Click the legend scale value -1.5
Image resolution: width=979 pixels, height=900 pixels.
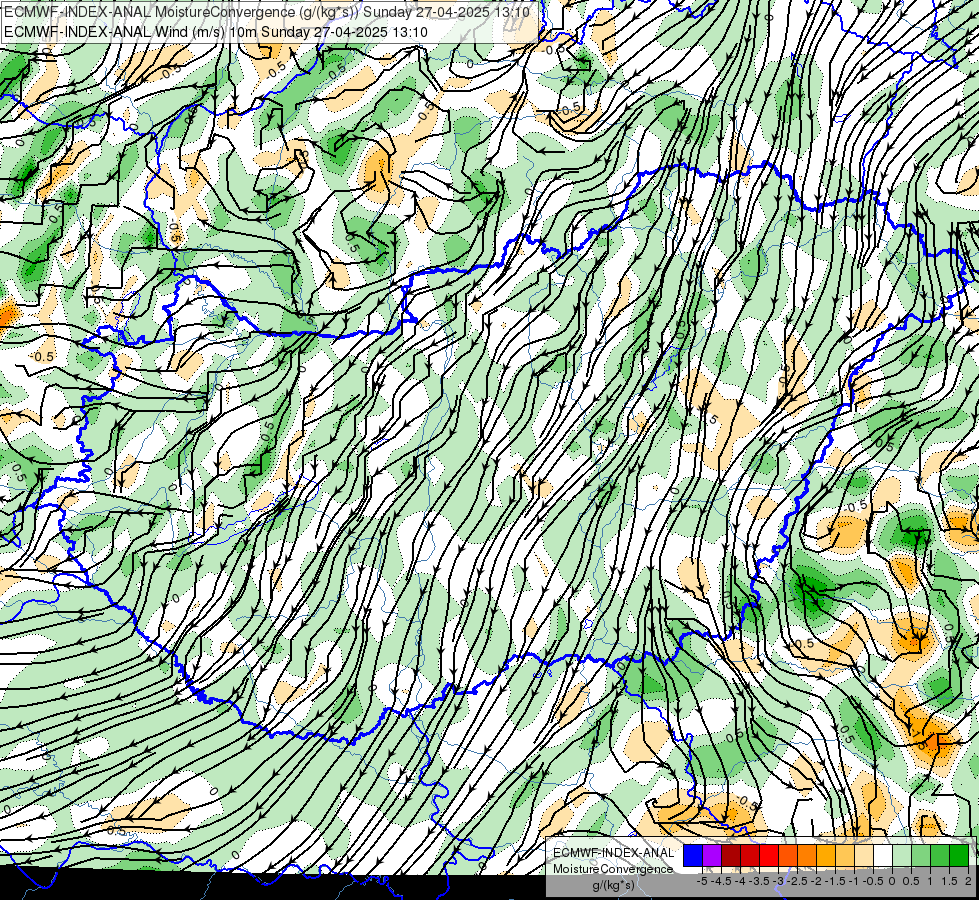point(835,881)
